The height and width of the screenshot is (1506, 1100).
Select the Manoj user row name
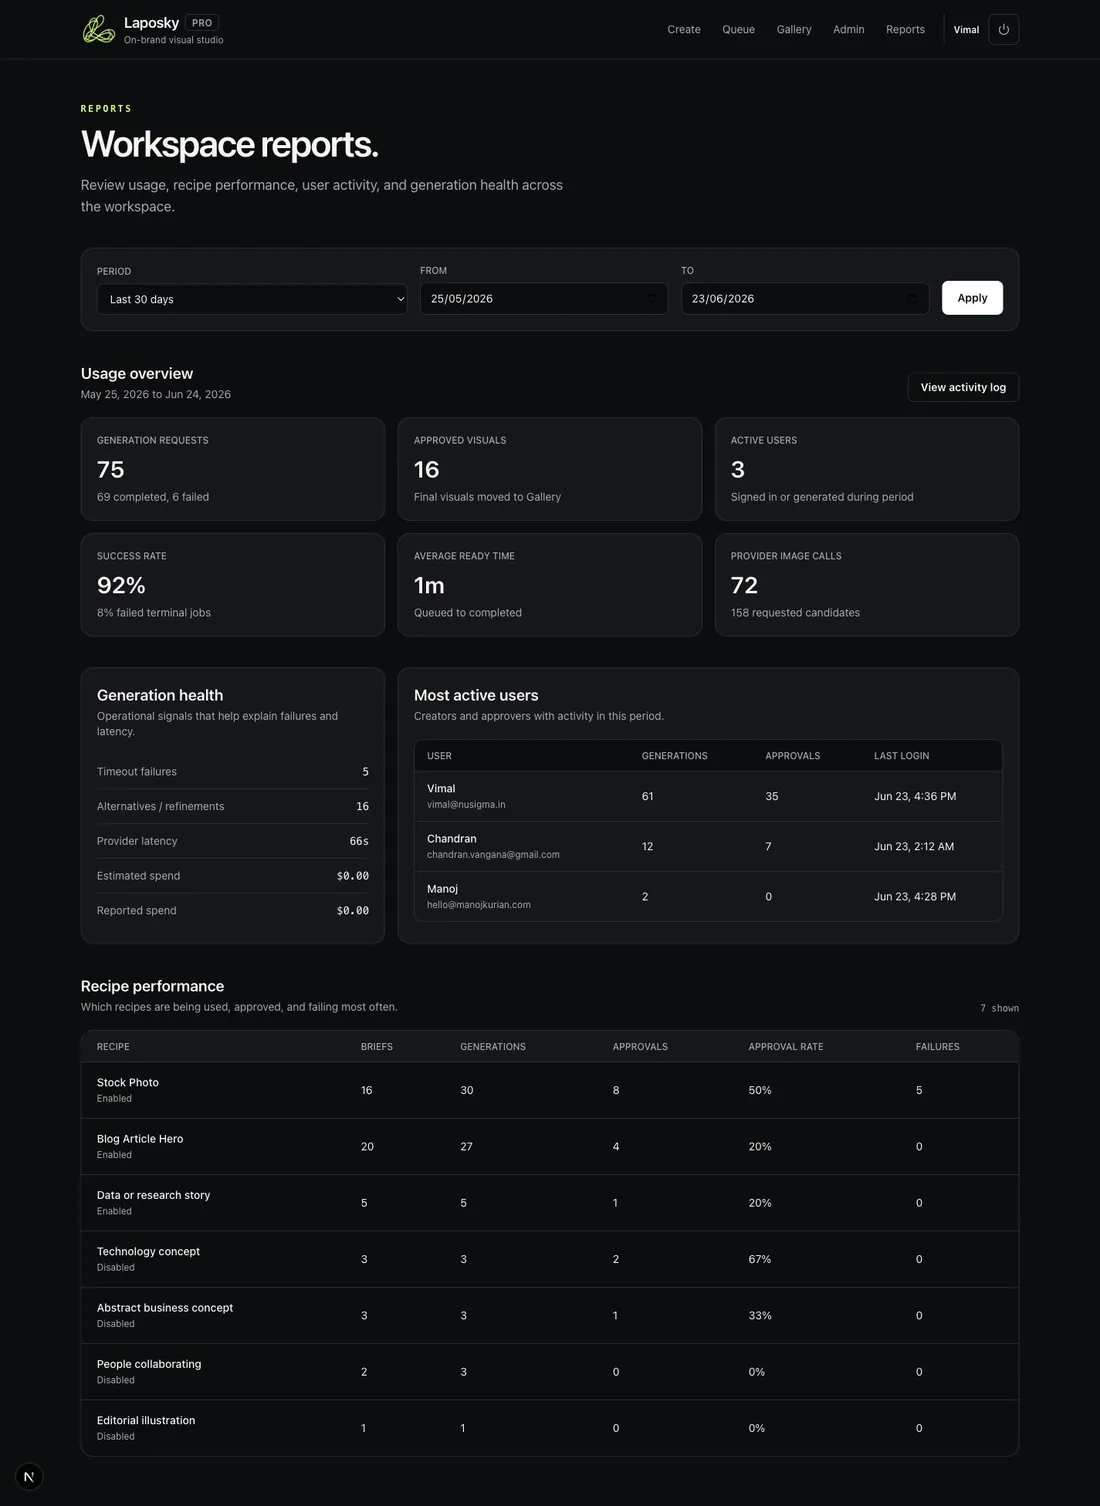coord(442,889)
